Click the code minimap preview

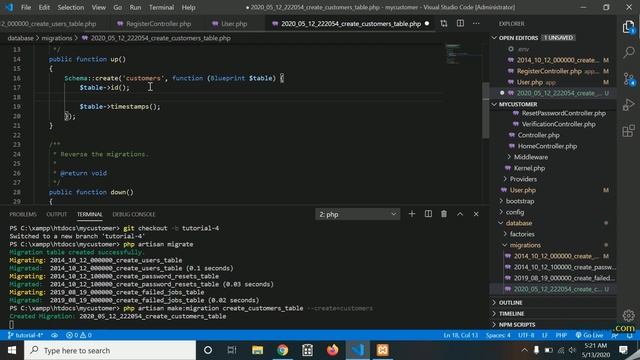coord(463,54)
